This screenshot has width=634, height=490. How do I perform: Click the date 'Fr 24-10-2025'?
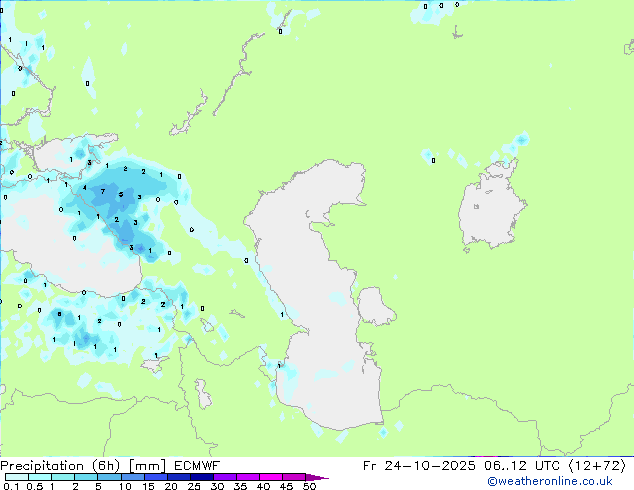coord(419,466)
